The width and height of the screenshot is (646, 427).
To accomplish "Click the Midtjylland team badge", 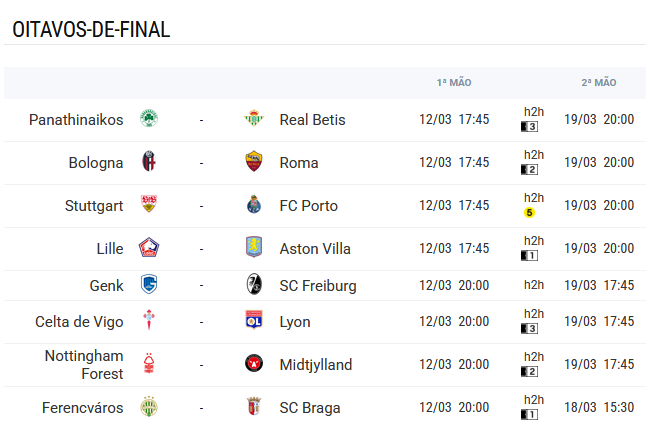I will pyautogui.click(x=253, y=364).
